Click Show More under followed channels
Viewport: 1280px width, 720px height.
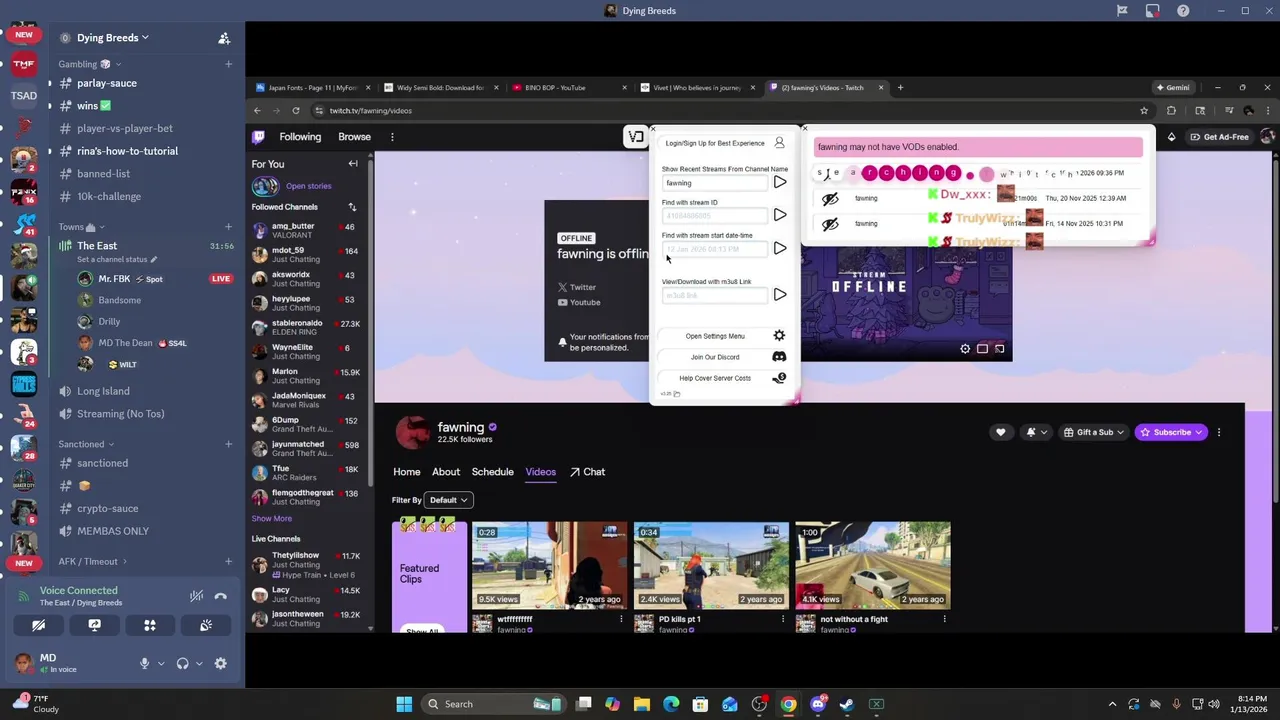click(272, 519)
